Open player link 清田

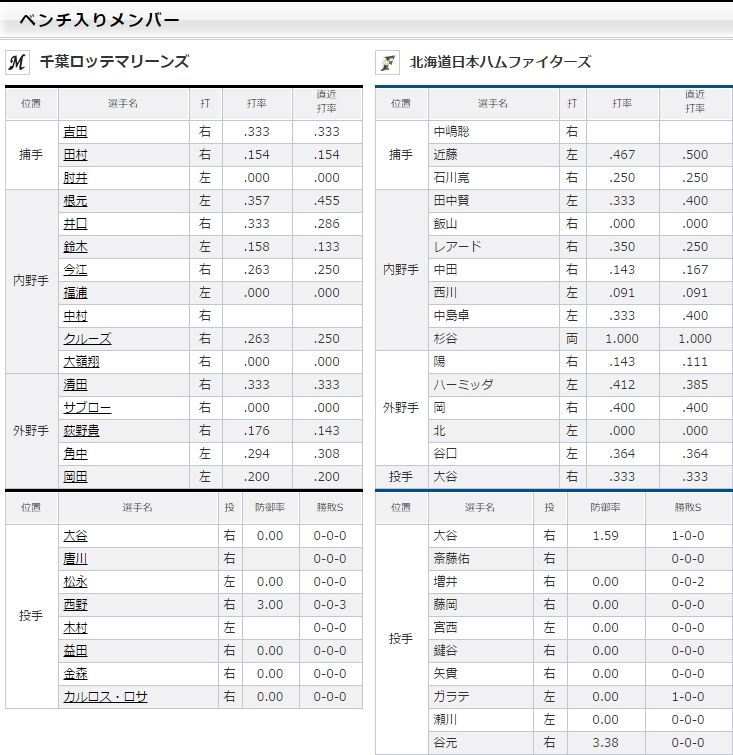coord(76,385)
